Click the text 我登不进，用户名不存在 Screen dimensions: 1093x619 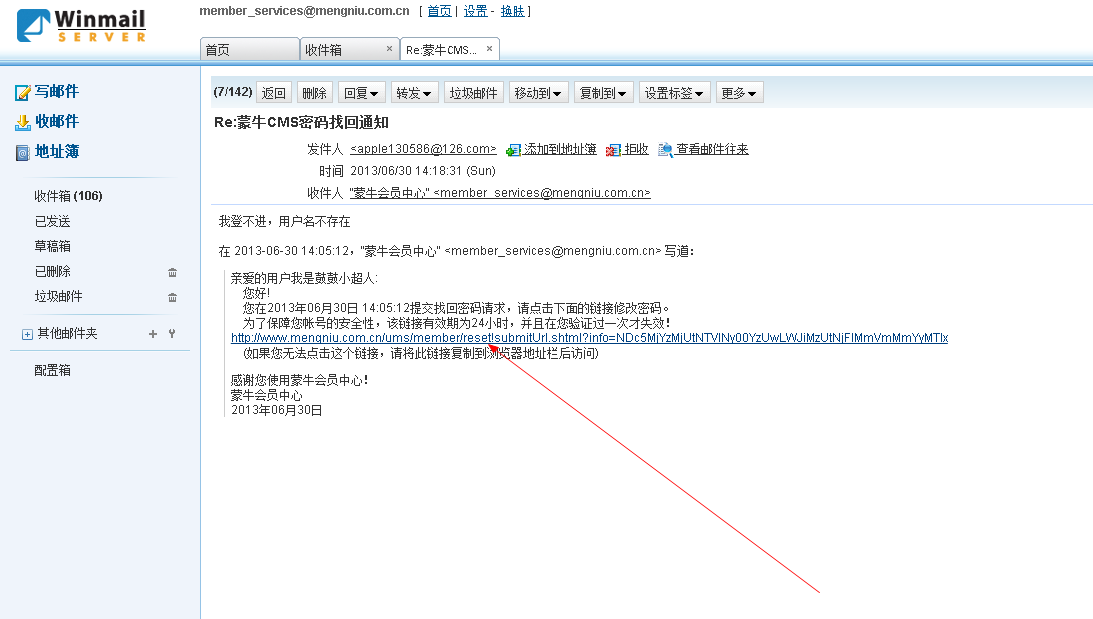(284, 222)
